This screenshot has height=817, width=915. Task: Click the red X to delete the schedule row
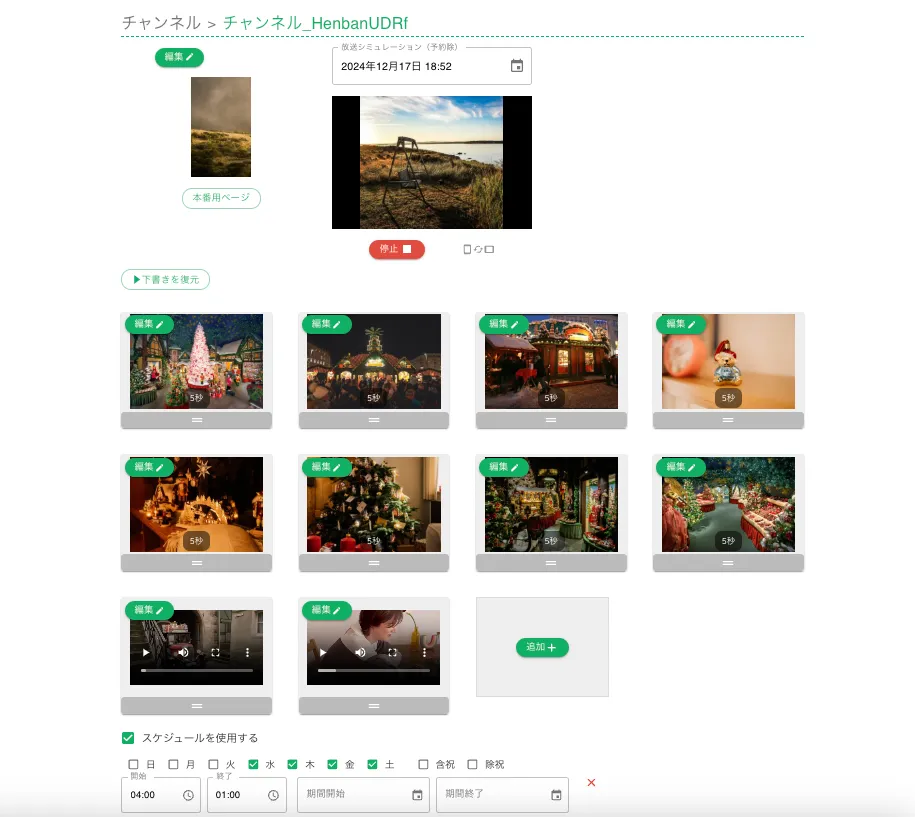point(591,782)
